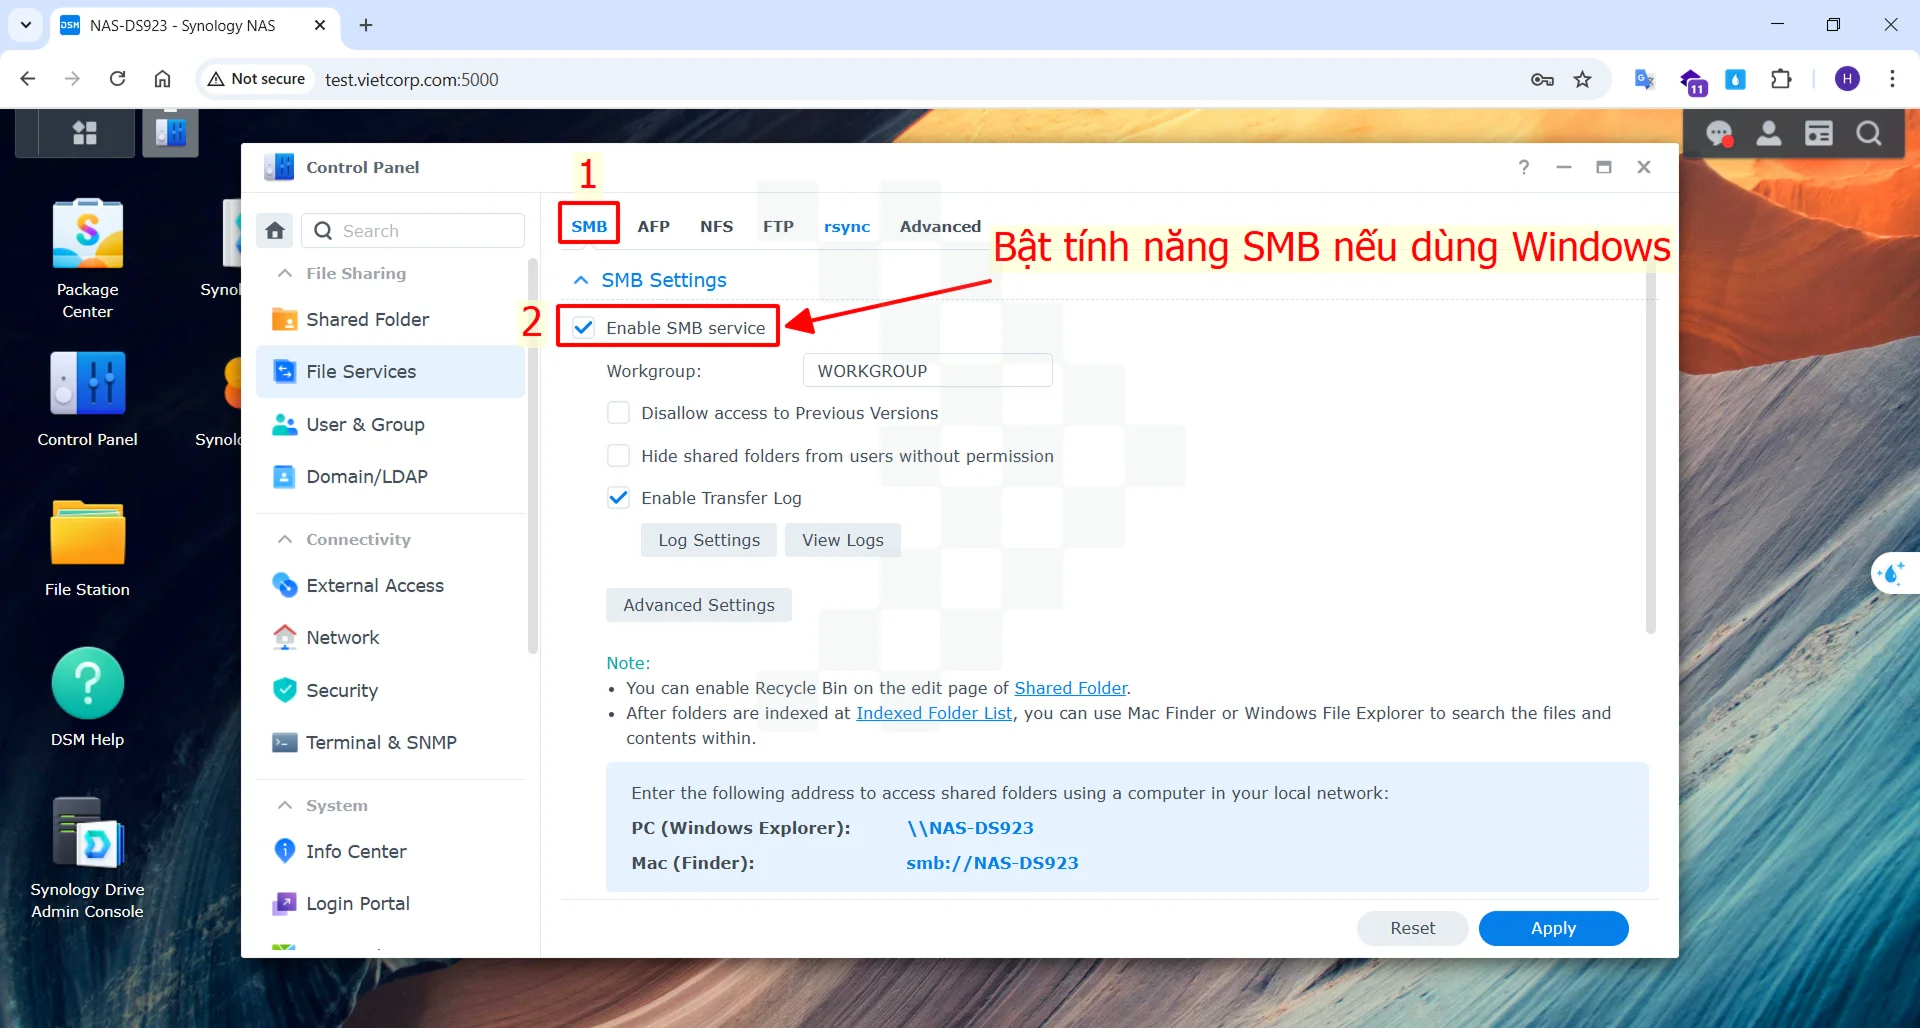1920x1028 pixels.
Task: Toggle Enable SMB service checkbox
Action: [584, 327]
